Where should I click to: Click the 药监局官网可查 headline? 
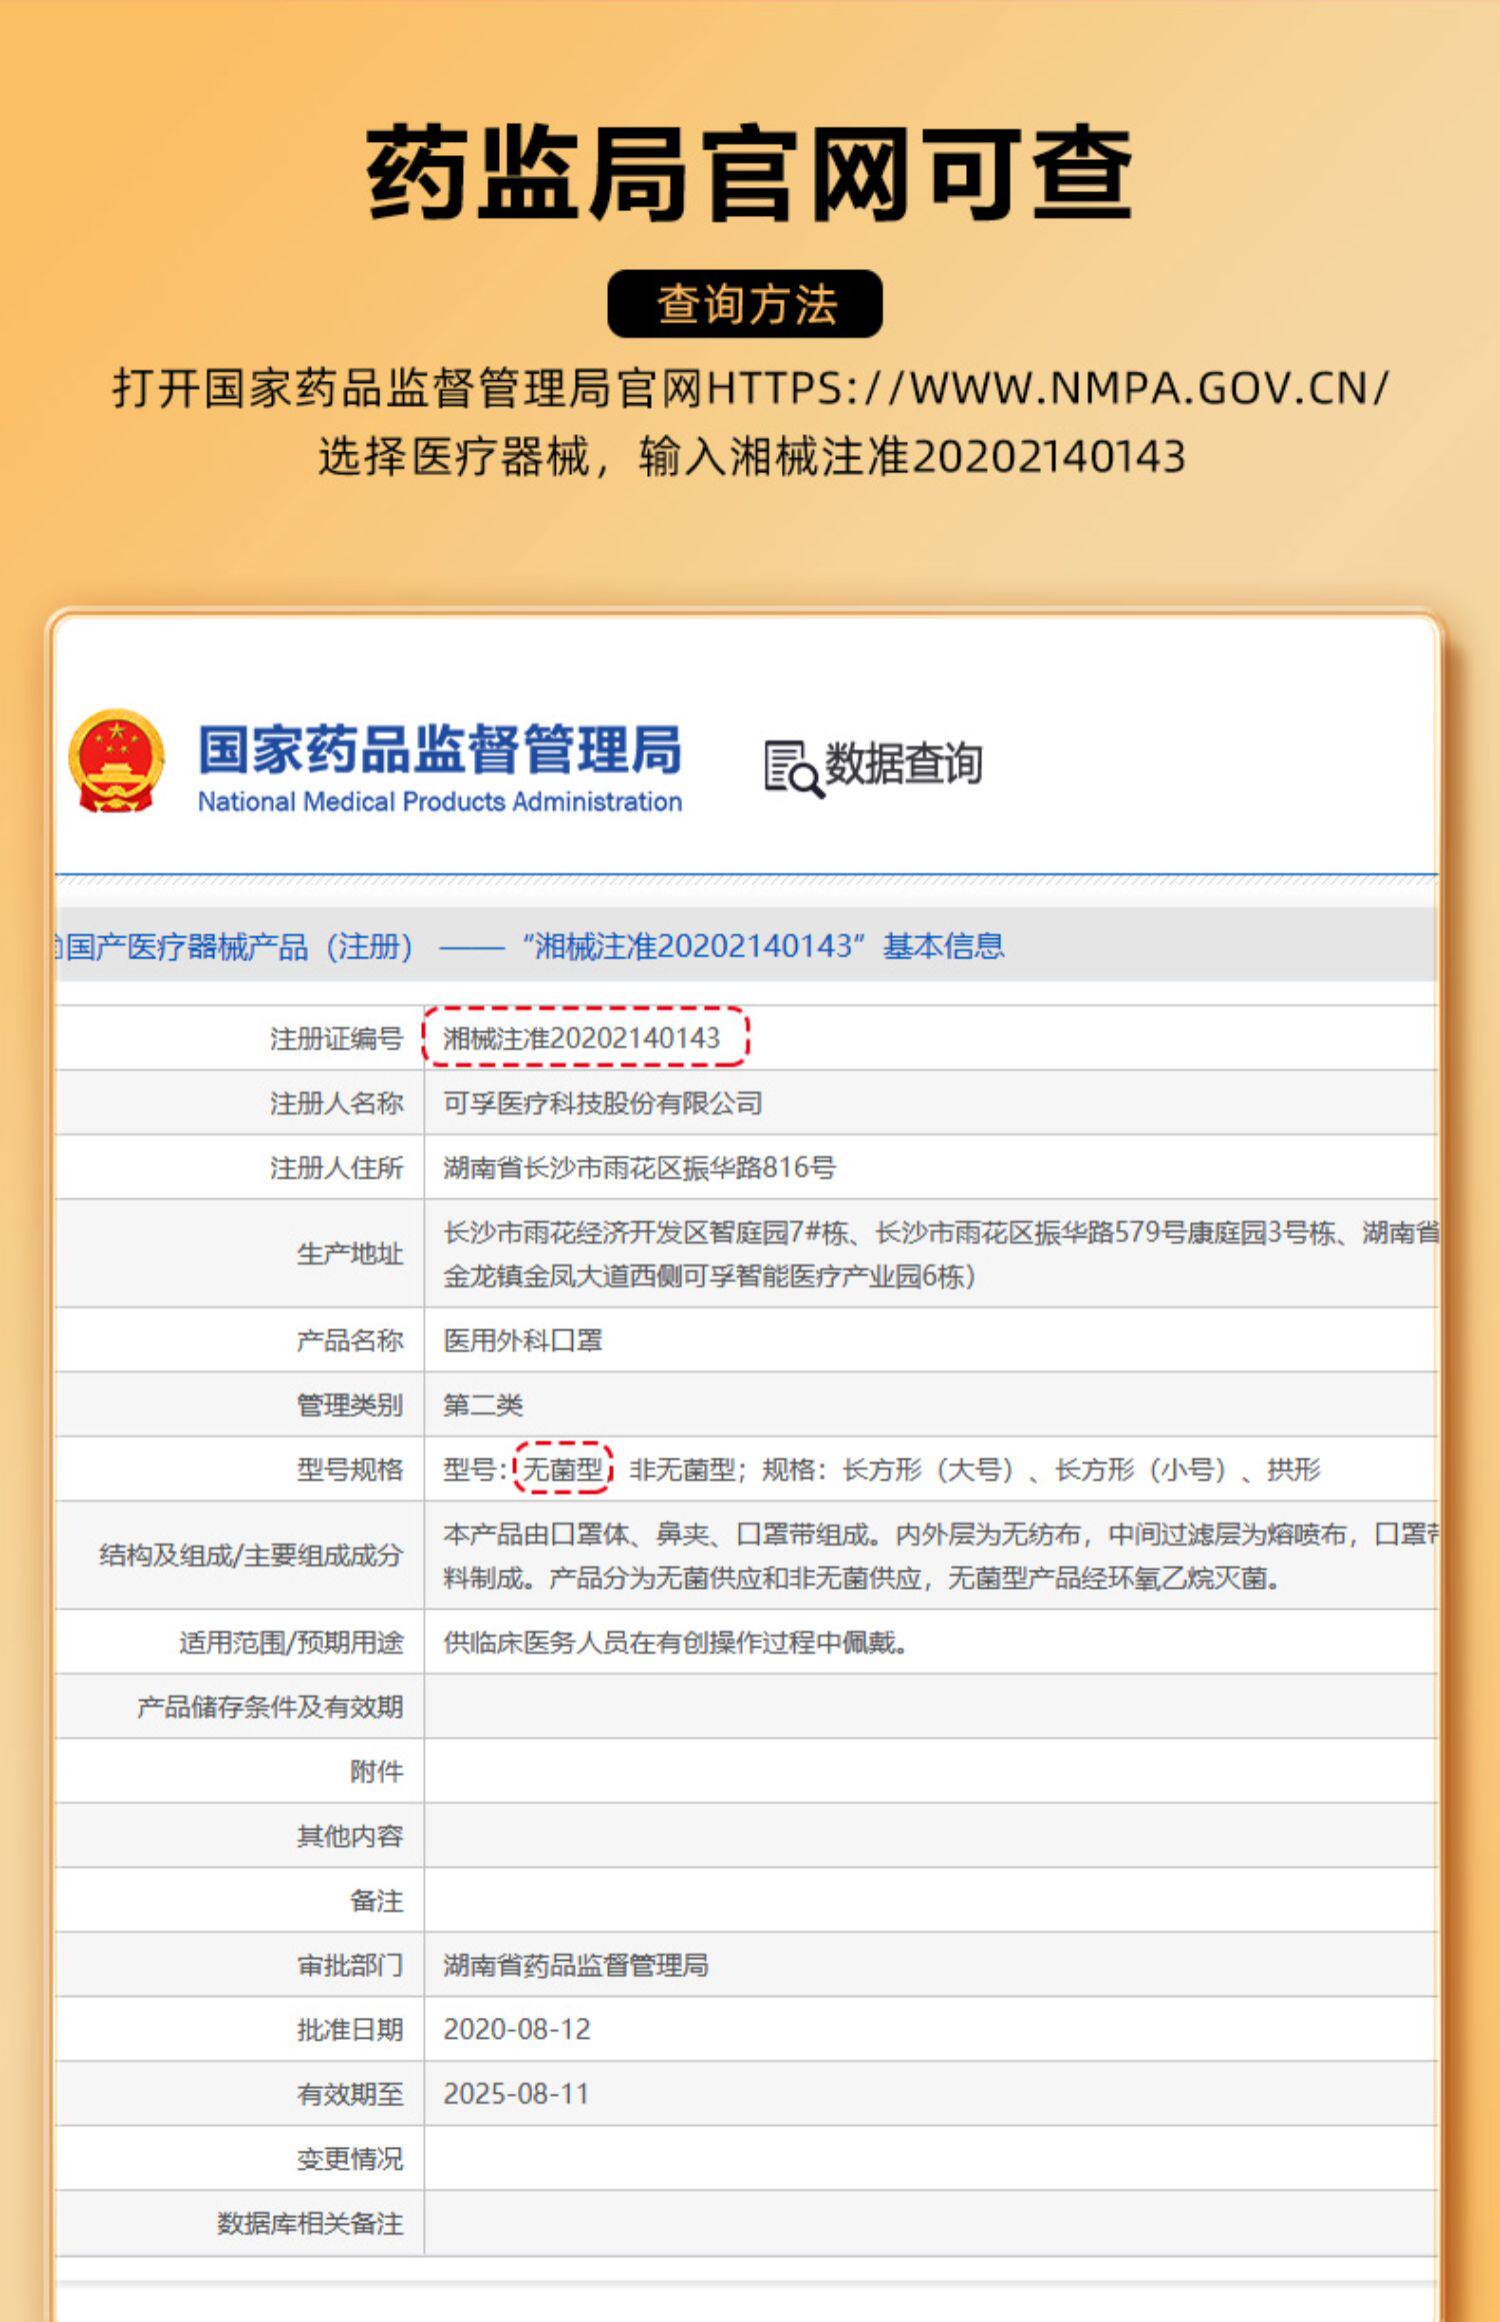[x=749, y=174]
